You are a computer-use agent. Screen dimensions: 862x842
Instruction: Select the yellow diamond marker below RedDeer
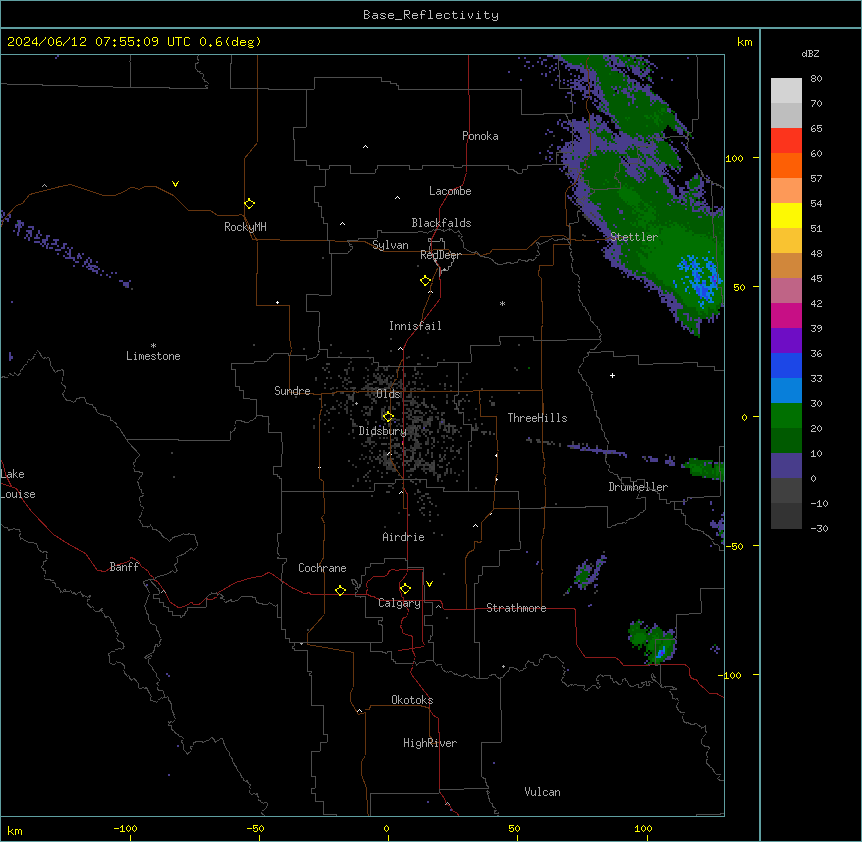(426, 281)
